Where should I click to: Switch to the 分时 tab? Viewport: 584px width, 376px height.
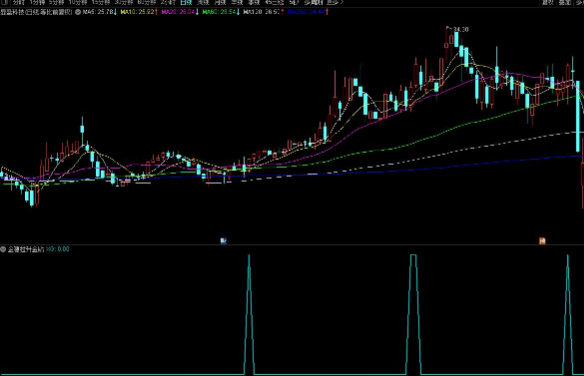pos(18,2)
